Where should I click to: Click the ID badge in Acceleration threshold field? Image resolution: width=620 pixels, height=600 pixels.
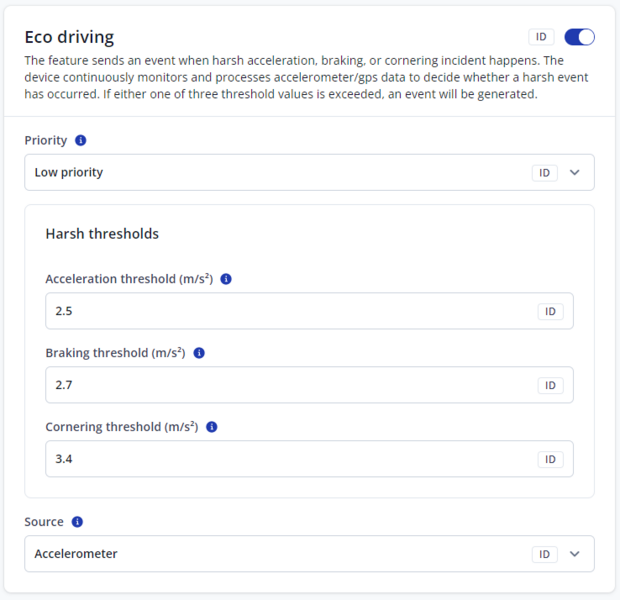(551, 312)
